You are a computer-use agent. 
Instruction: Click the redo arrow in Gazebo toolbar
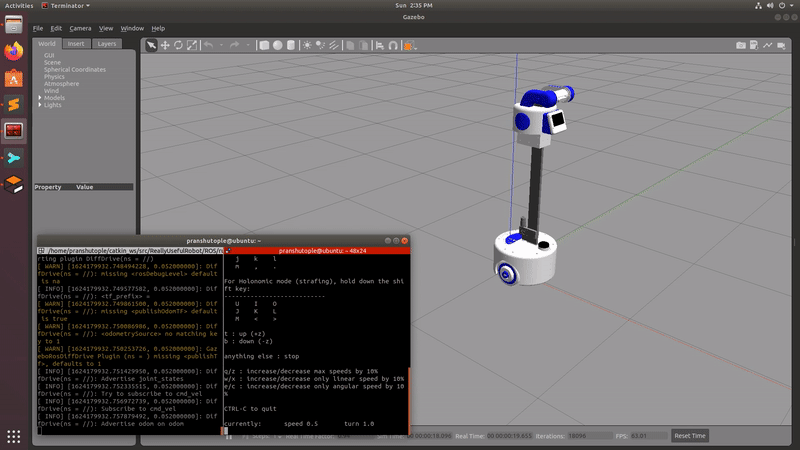pos(234,45)
